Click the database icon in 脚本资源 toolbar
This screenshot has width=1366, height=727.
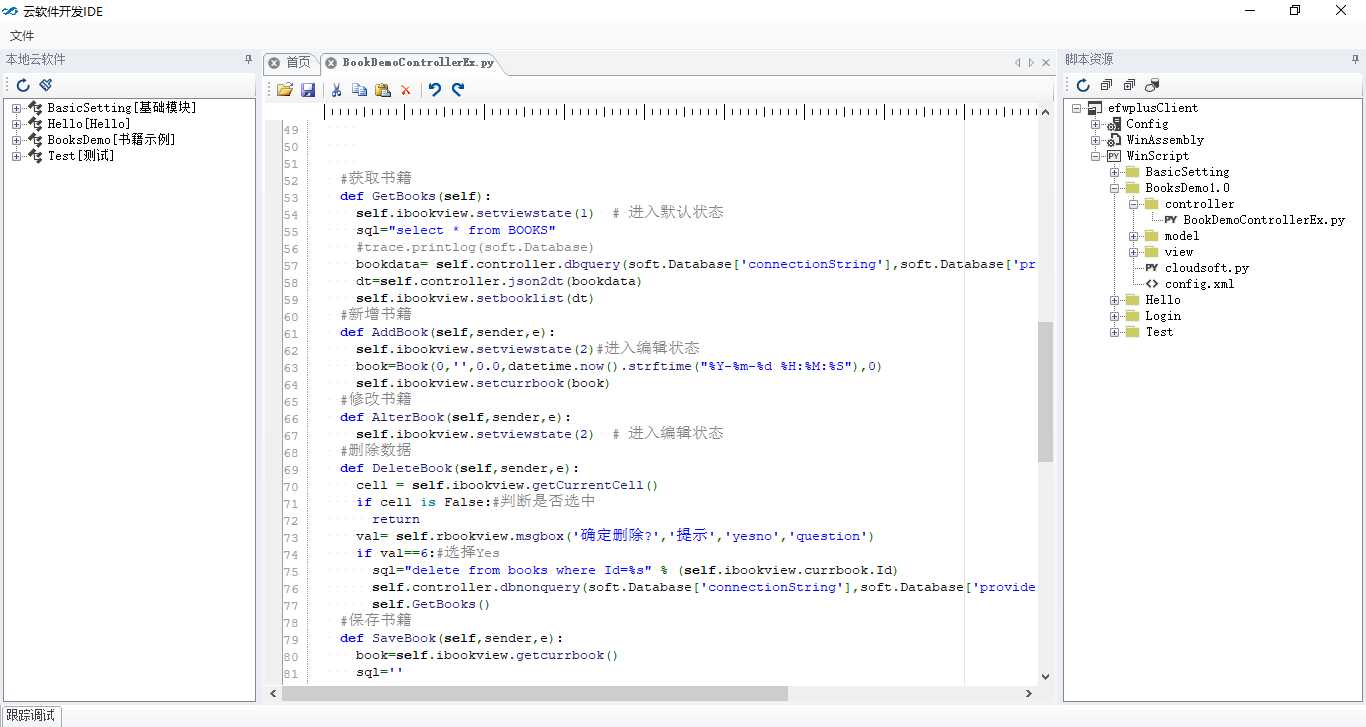(x=1152, y=86)
